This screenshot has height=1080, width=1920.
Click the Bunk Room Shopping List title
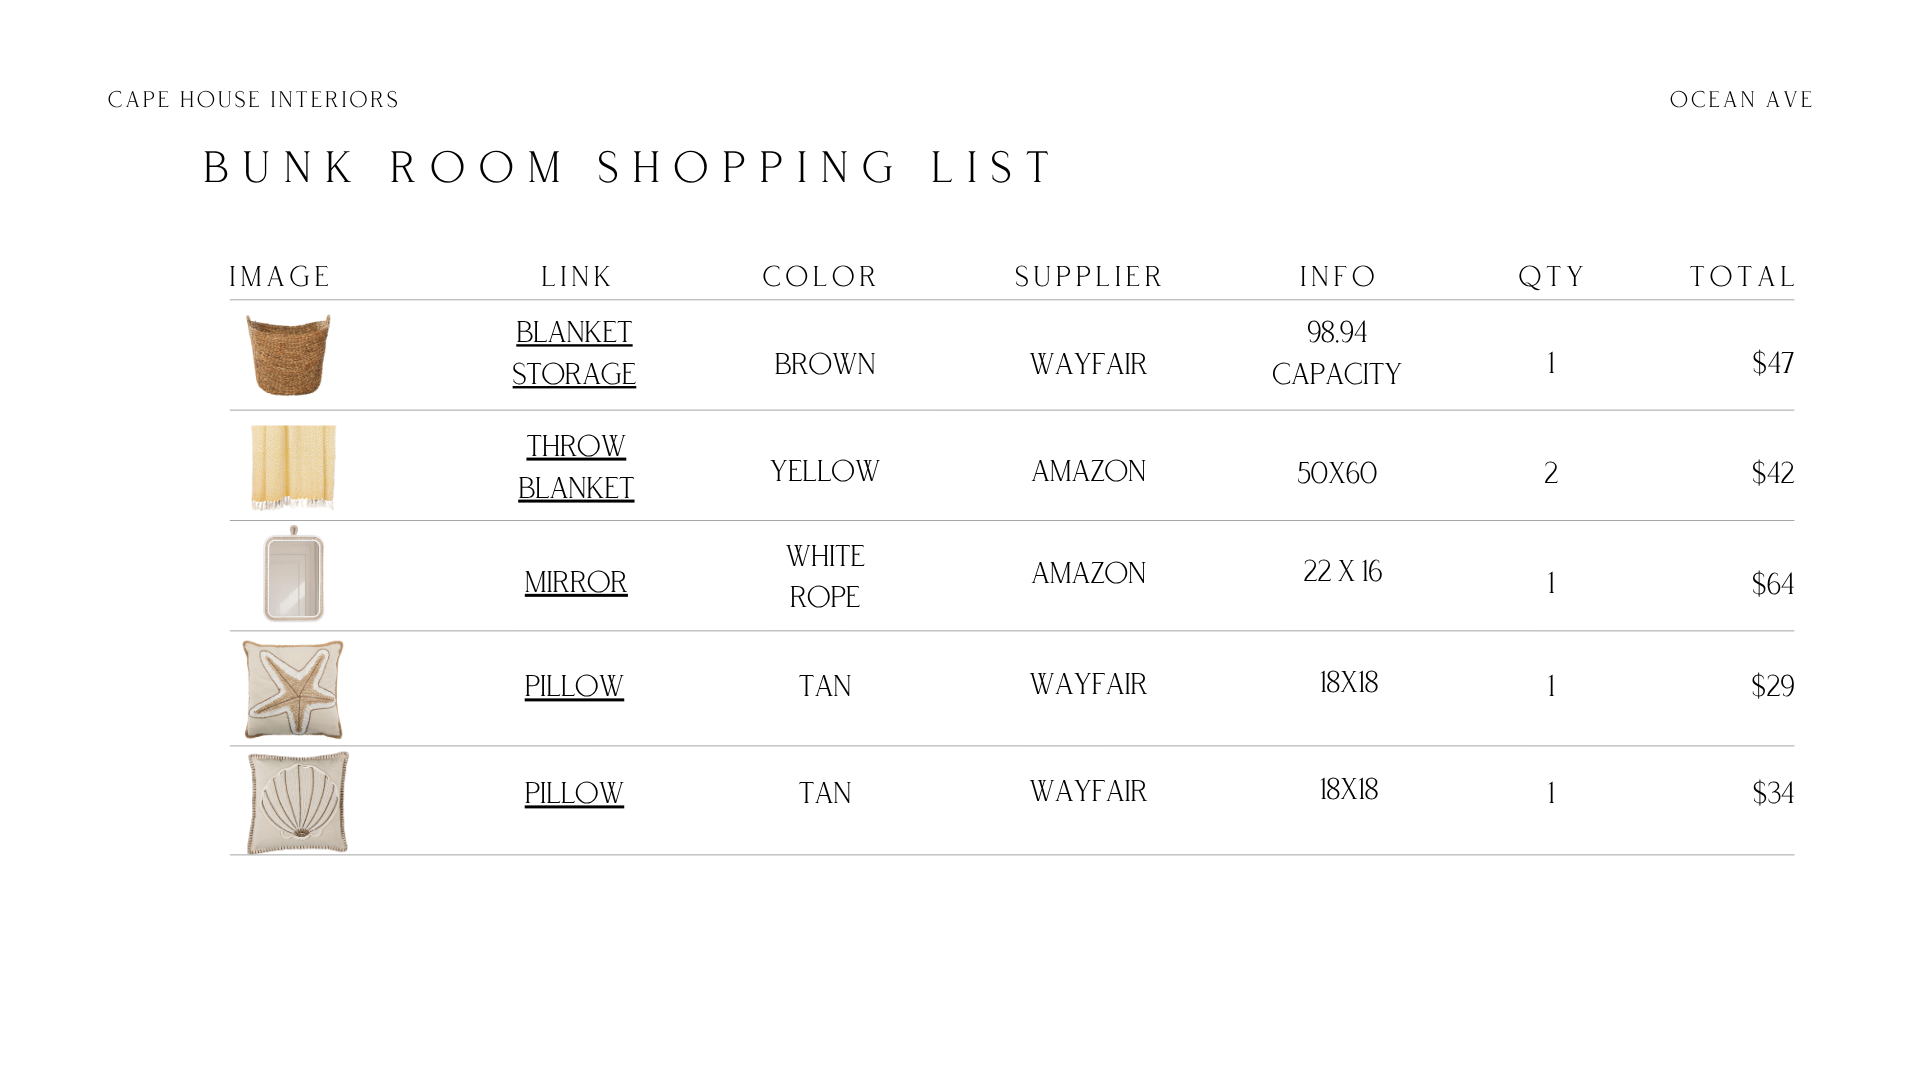point(629,168)
